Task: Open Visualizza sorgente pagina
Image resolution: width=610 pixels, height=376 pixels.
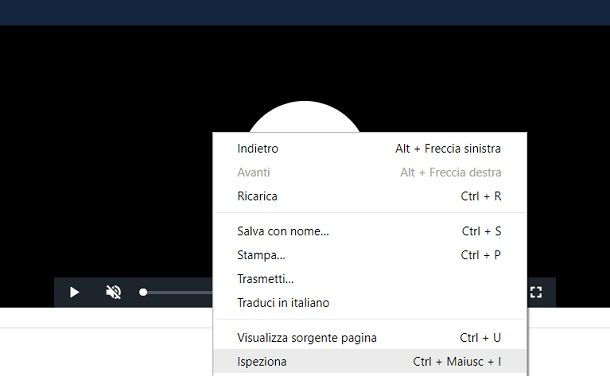Action: 370,338
